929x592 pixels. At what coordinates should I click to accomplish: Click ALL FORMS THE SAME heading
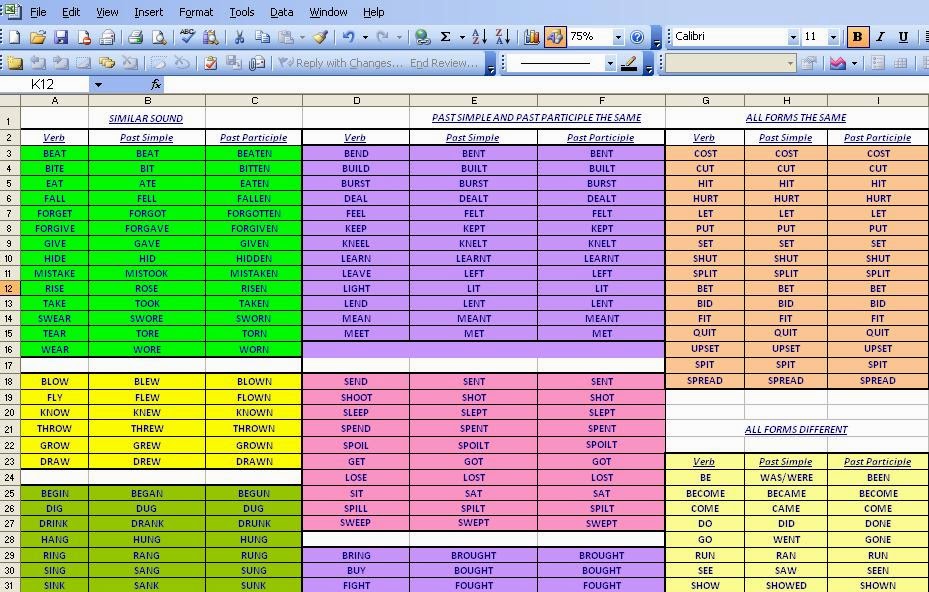[x=796, y=118]
